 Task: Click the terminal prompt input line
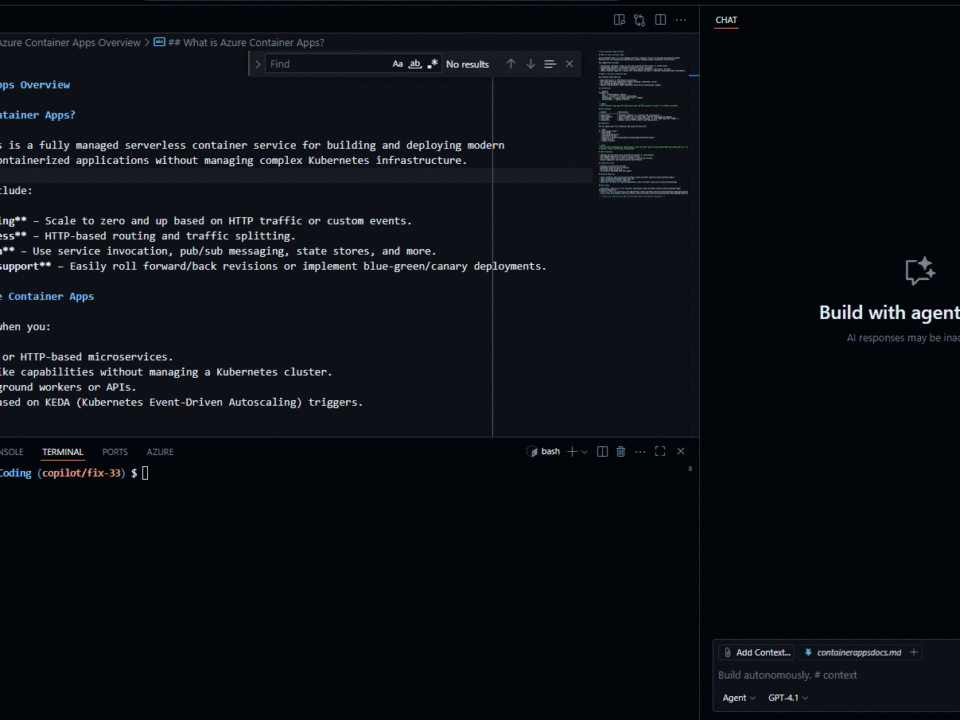tap(145, 473)
